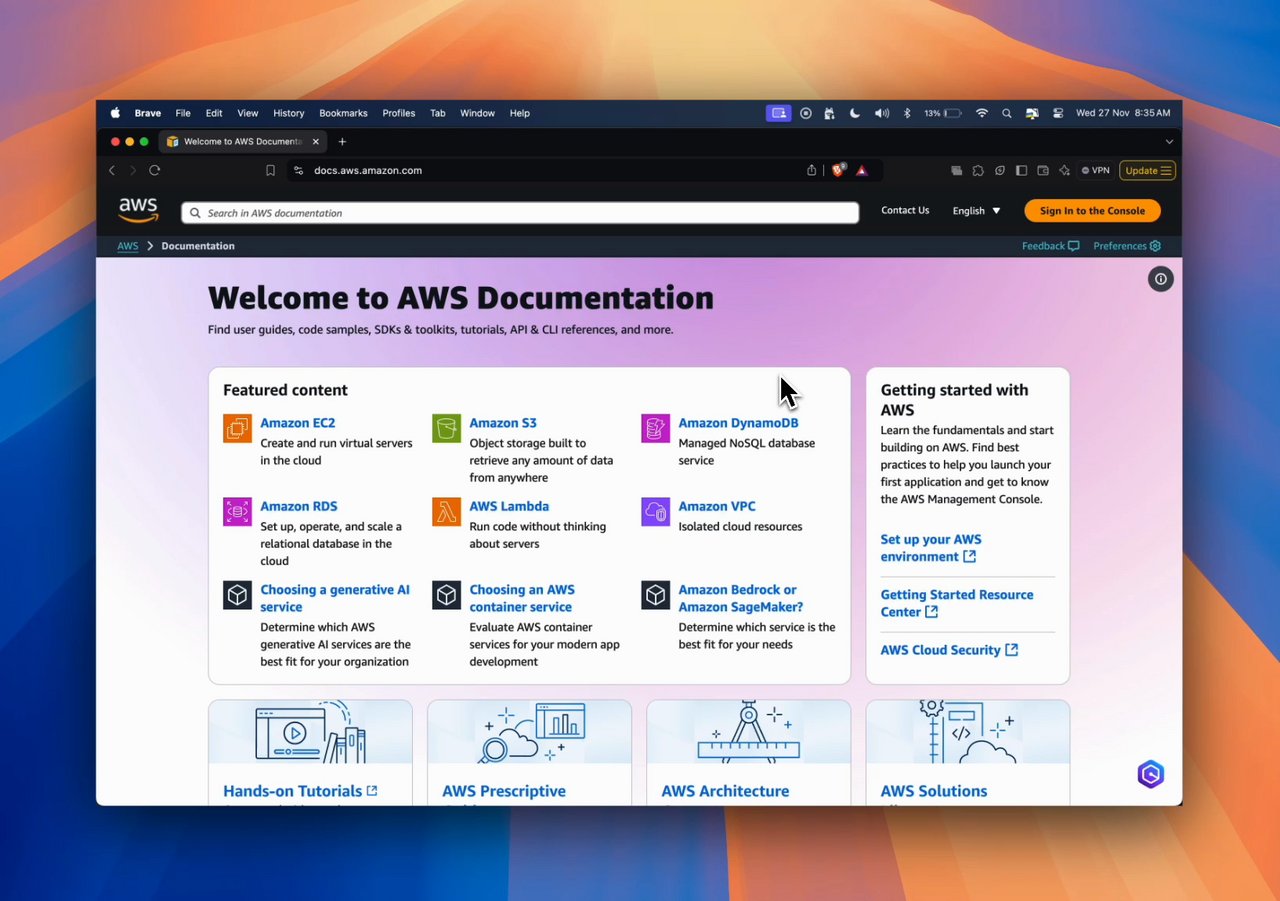This screenshot has width=1280, height=901.
Task: Click the reload page icon
Action: click(x=154, y=170)
